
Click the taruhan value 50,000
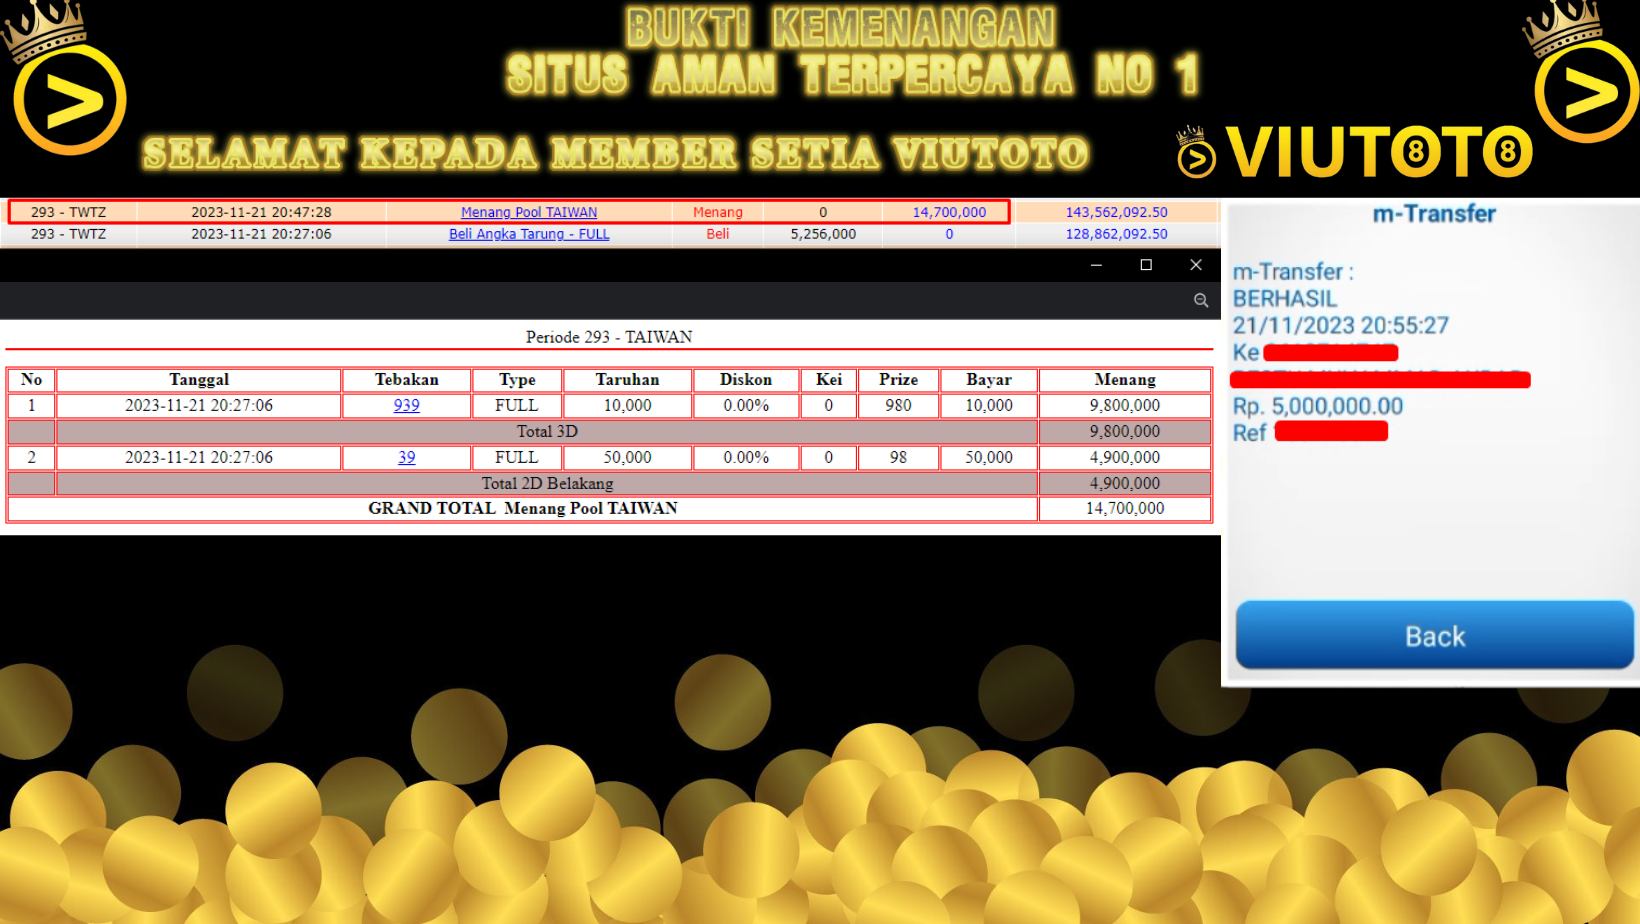coord(627,457)
